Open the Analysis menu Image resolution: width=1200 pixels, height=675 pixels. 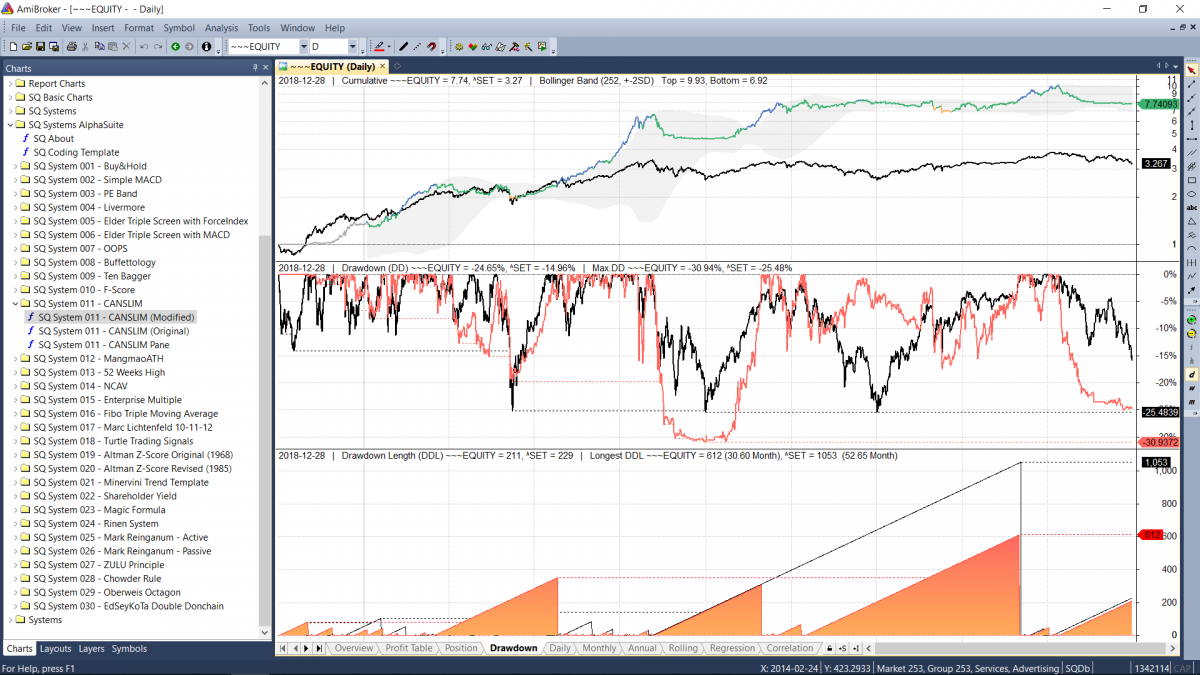pyautogui.click(x=221, y=28)
